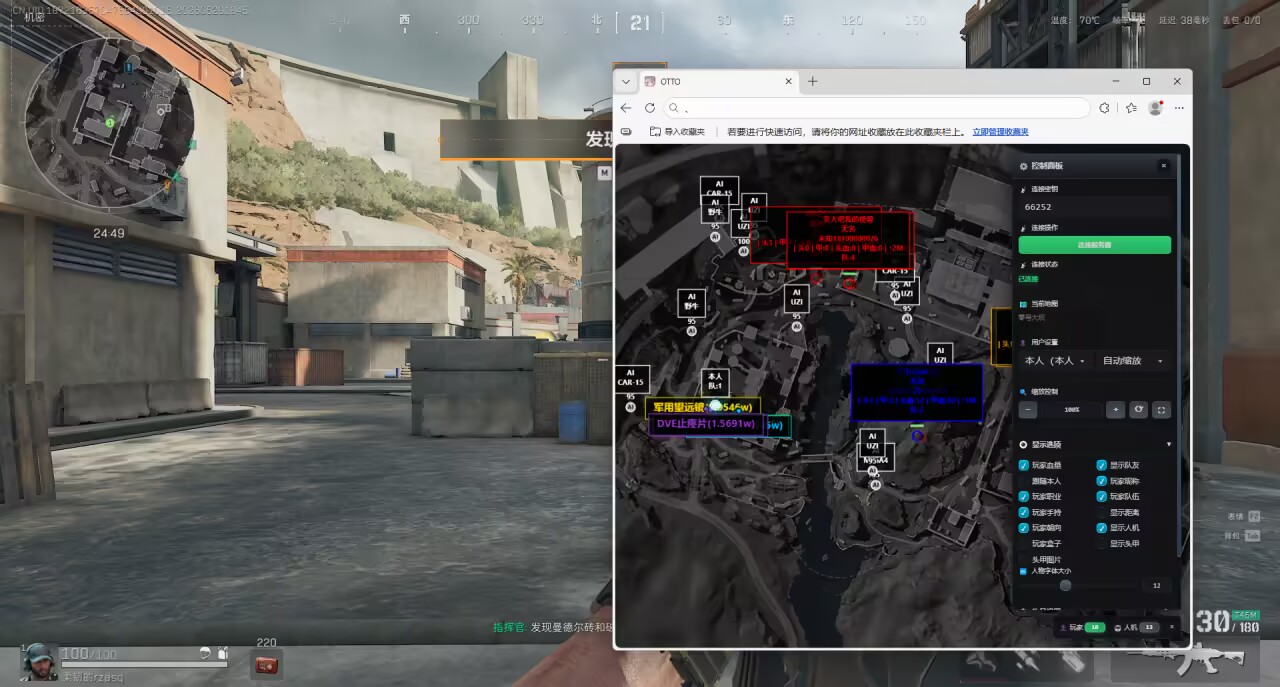1280x687 pixels.
Task: Open browser extensions puzzle icon
Action: pos(1104,108)
